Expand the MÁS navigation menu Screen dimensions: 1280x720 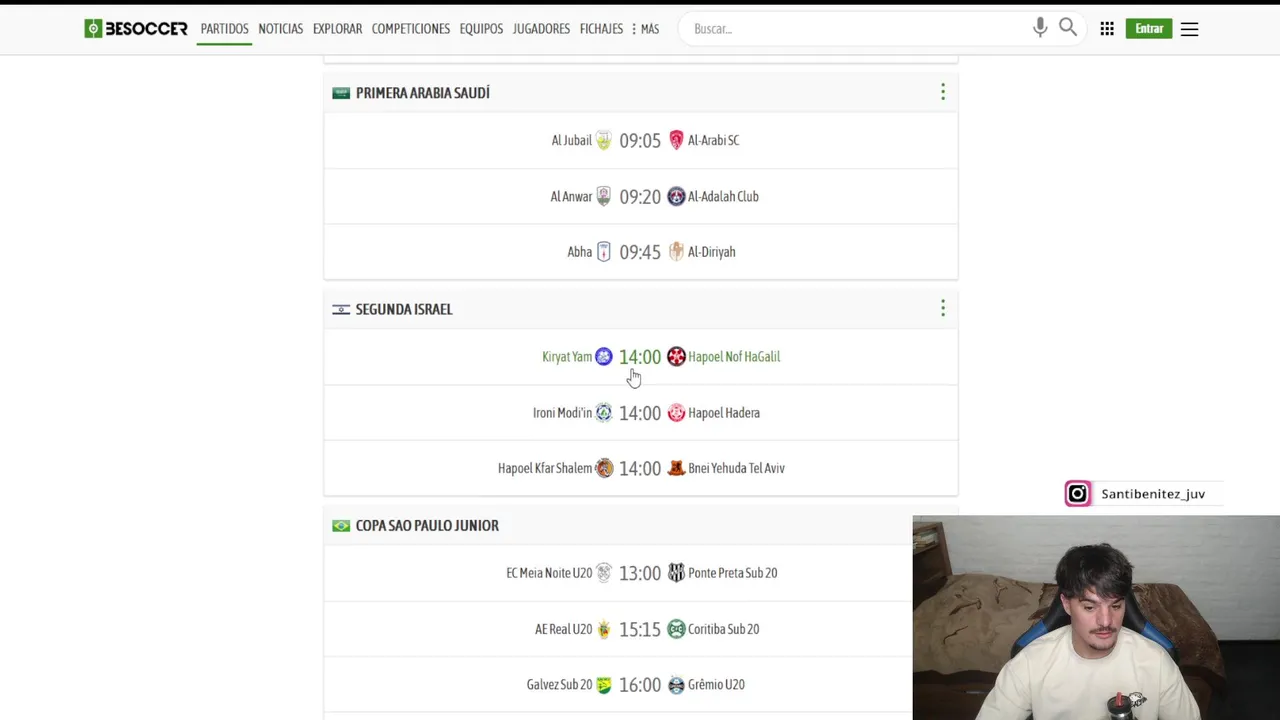pos(646,29)
